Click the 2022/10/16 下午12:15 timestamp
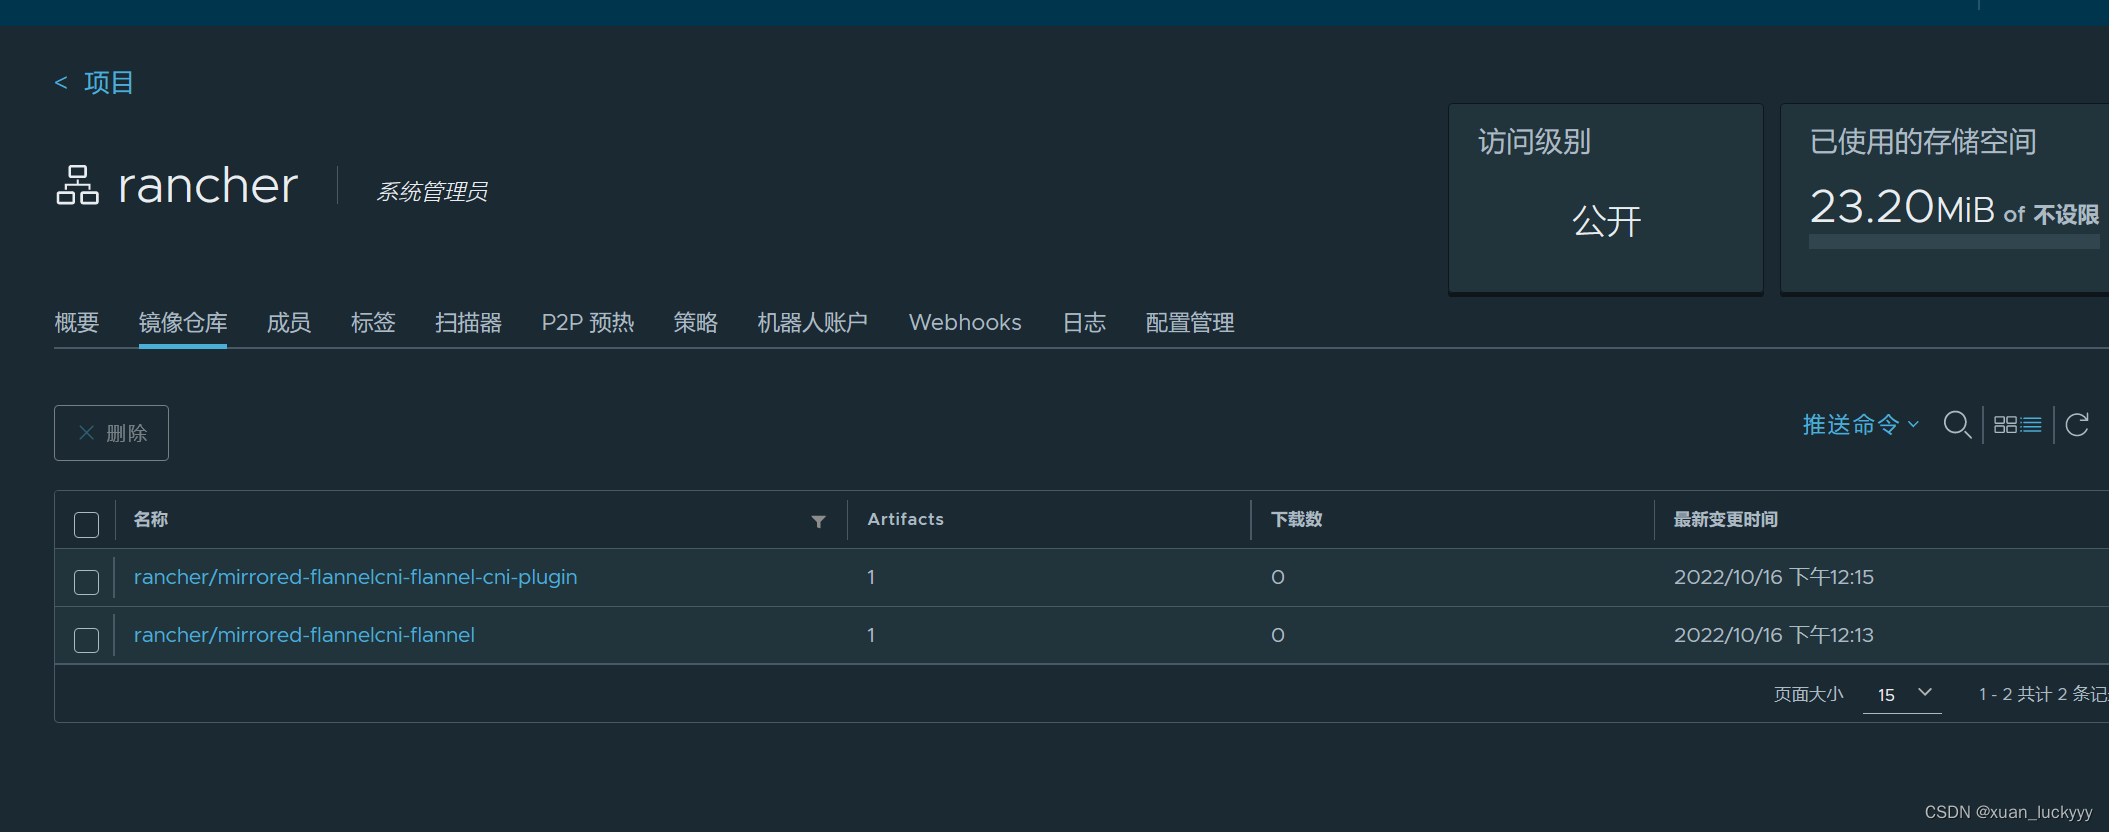 [1774, 577]
